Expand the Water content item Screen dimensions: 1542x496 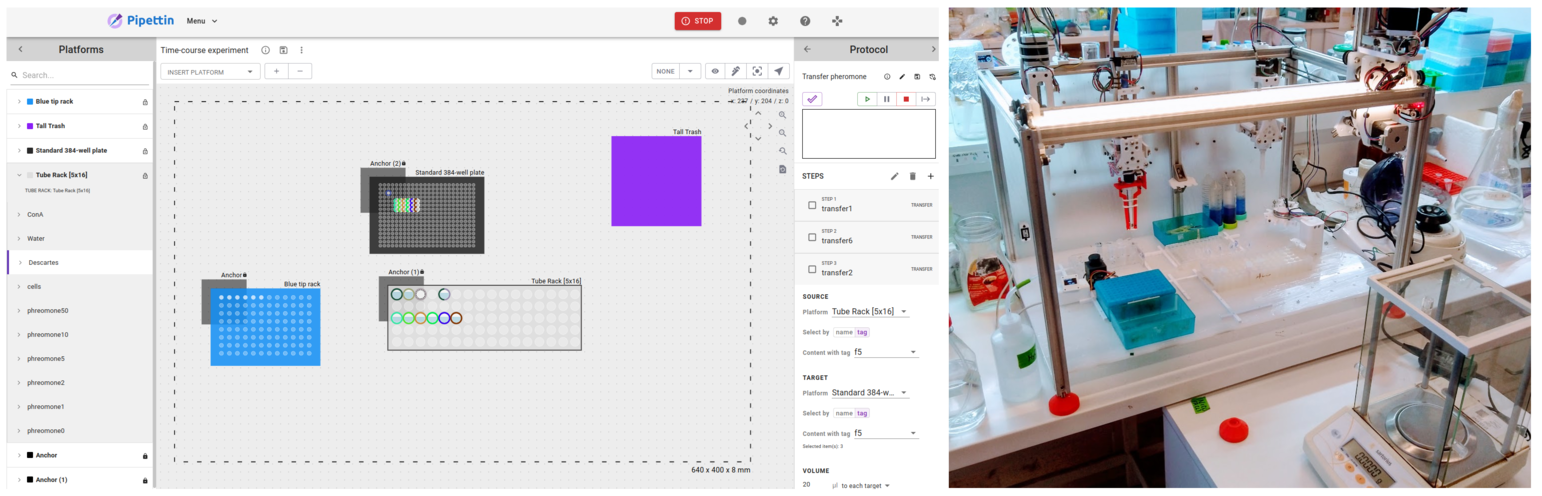coord(18,238)
